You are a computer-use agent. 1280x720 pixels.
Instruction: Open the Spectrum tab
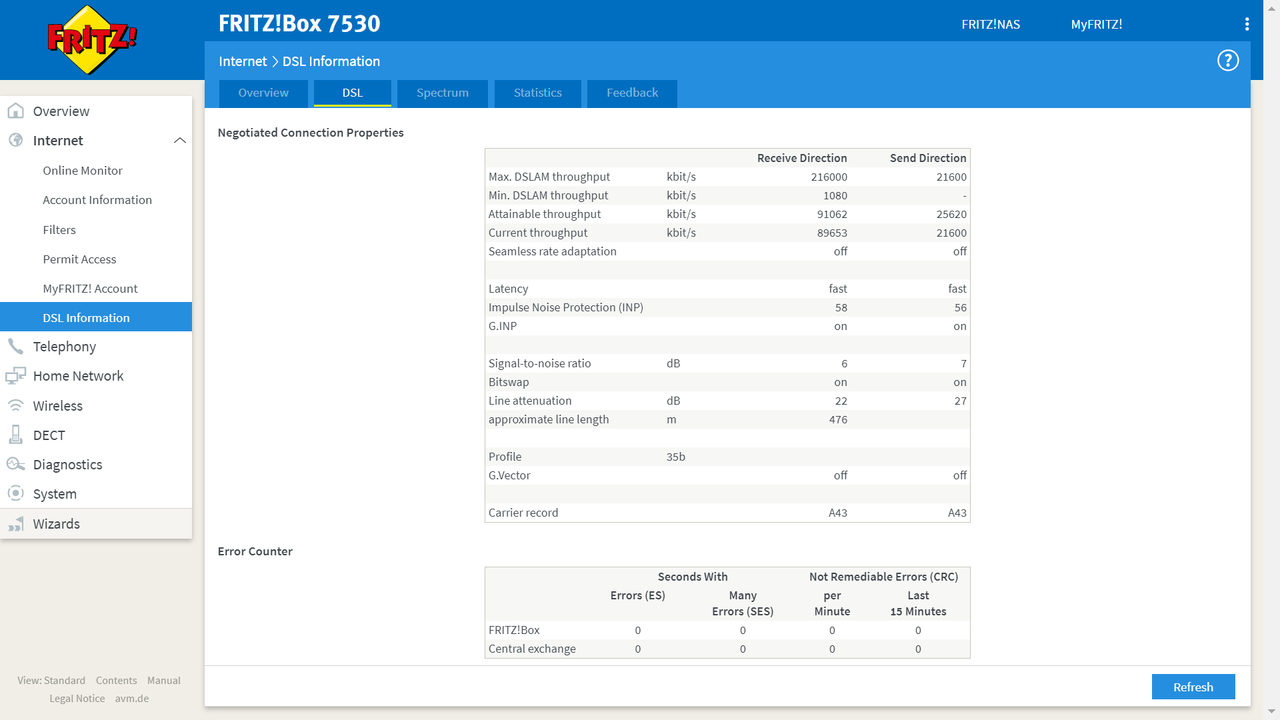pyautogui.click(x=443, y=93)
